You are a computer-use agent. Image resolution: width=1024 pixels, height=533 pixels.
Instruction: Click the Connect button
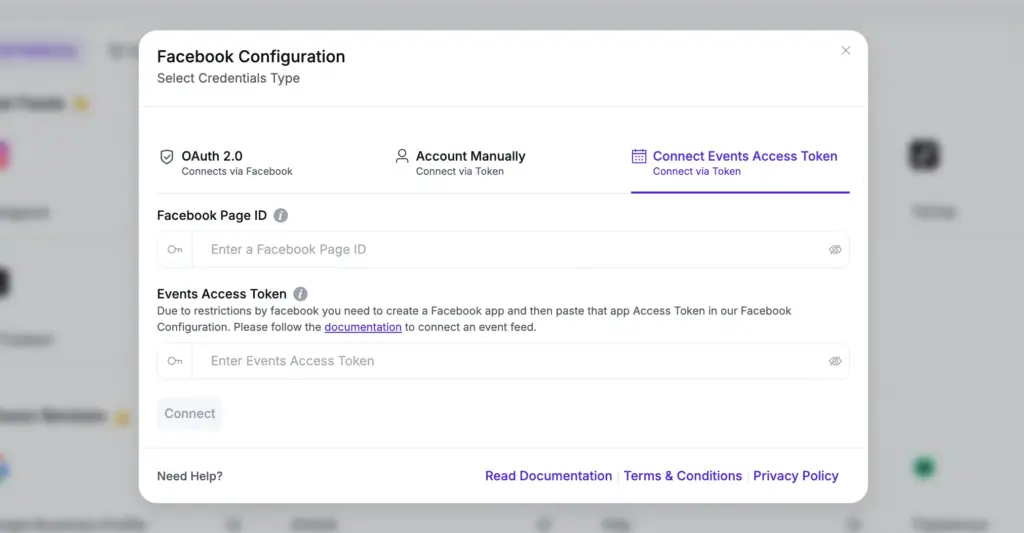(x=189, y=413)
